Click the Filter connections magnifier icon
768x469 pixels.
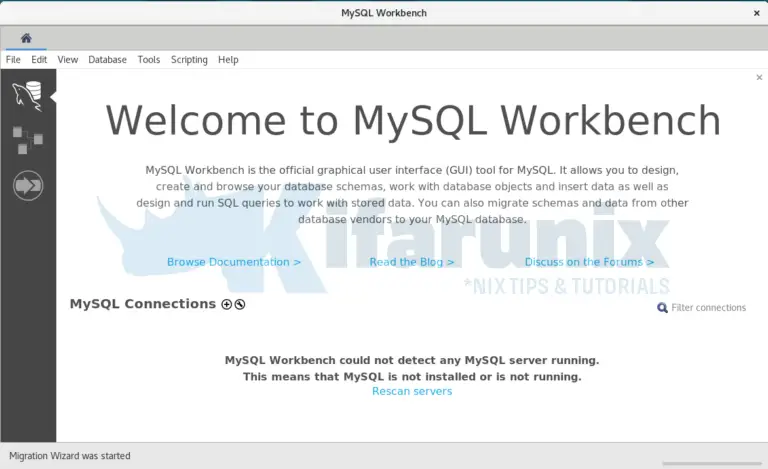pos(662,307)
